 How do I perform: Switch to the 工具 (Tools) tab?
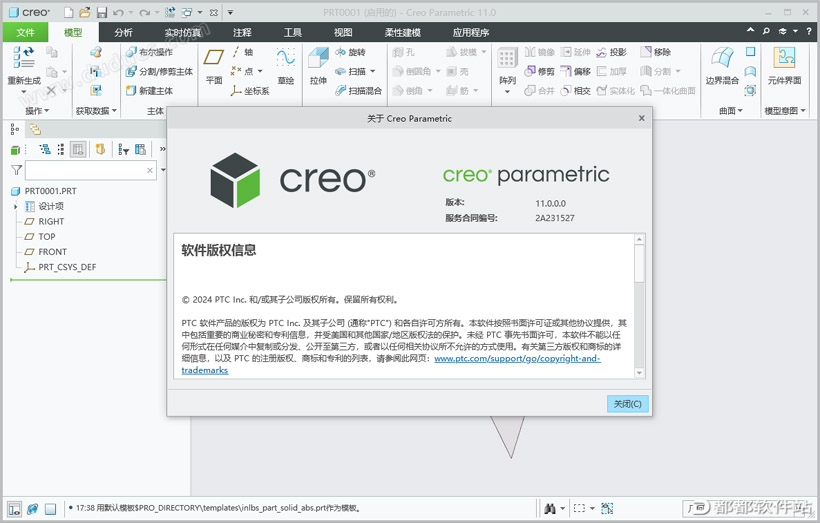[x=292, y=32]
